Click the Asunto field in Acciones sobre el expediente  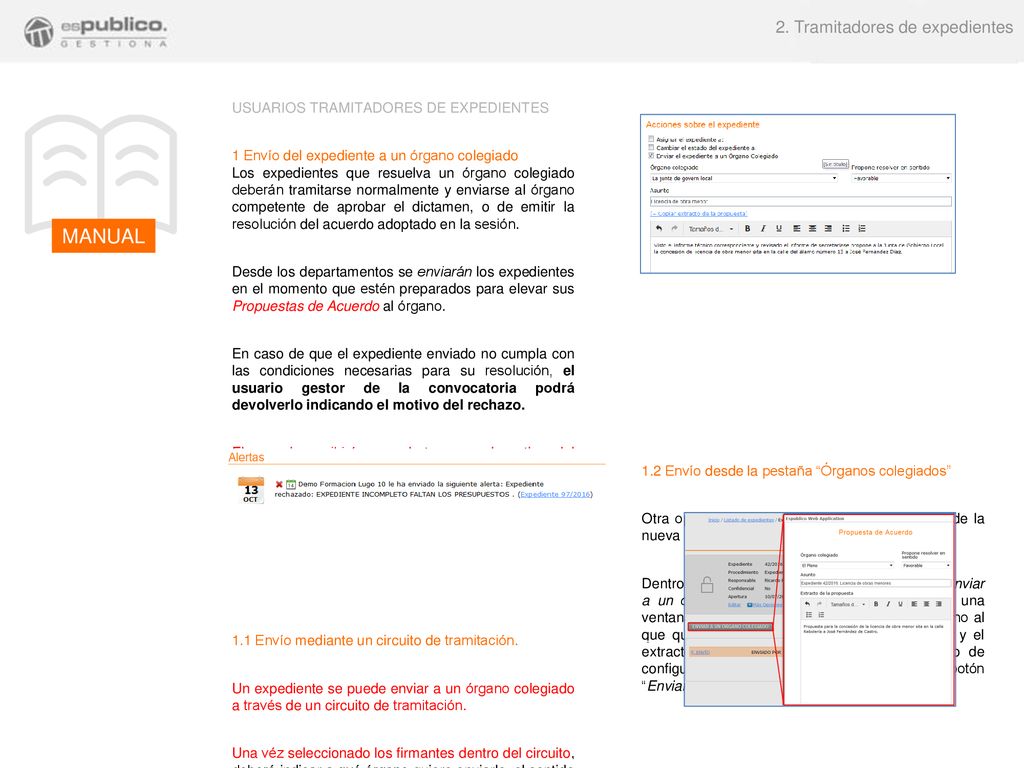[x=801, y=202]
